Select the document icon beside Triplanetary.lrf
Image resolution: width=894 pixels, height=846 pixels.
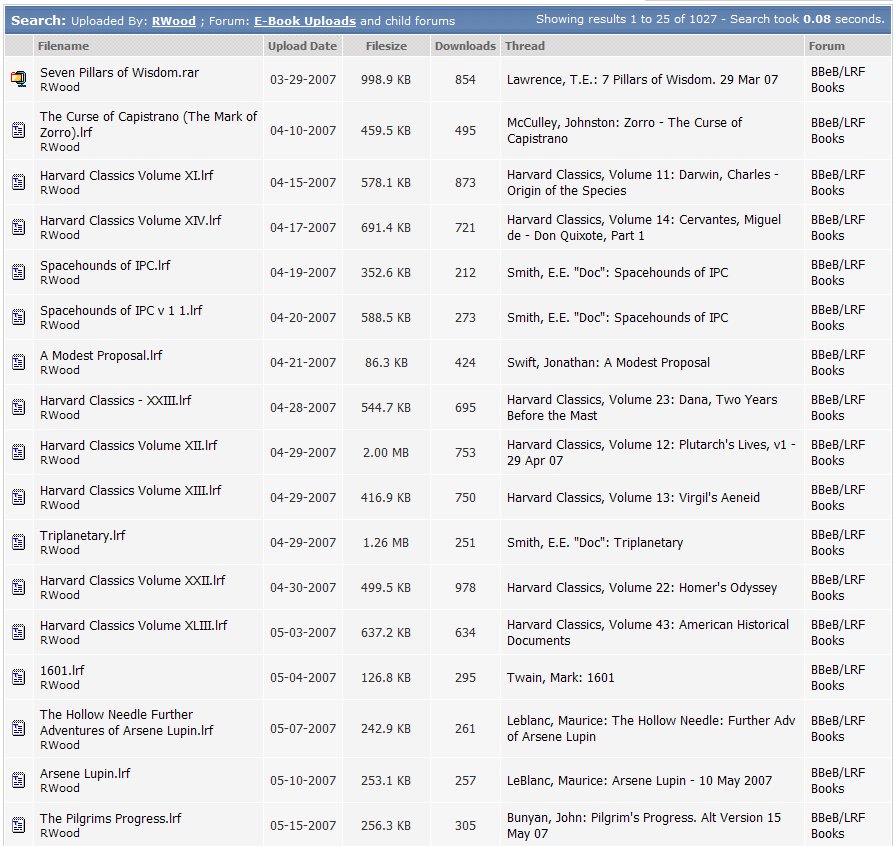coord(19,543)
